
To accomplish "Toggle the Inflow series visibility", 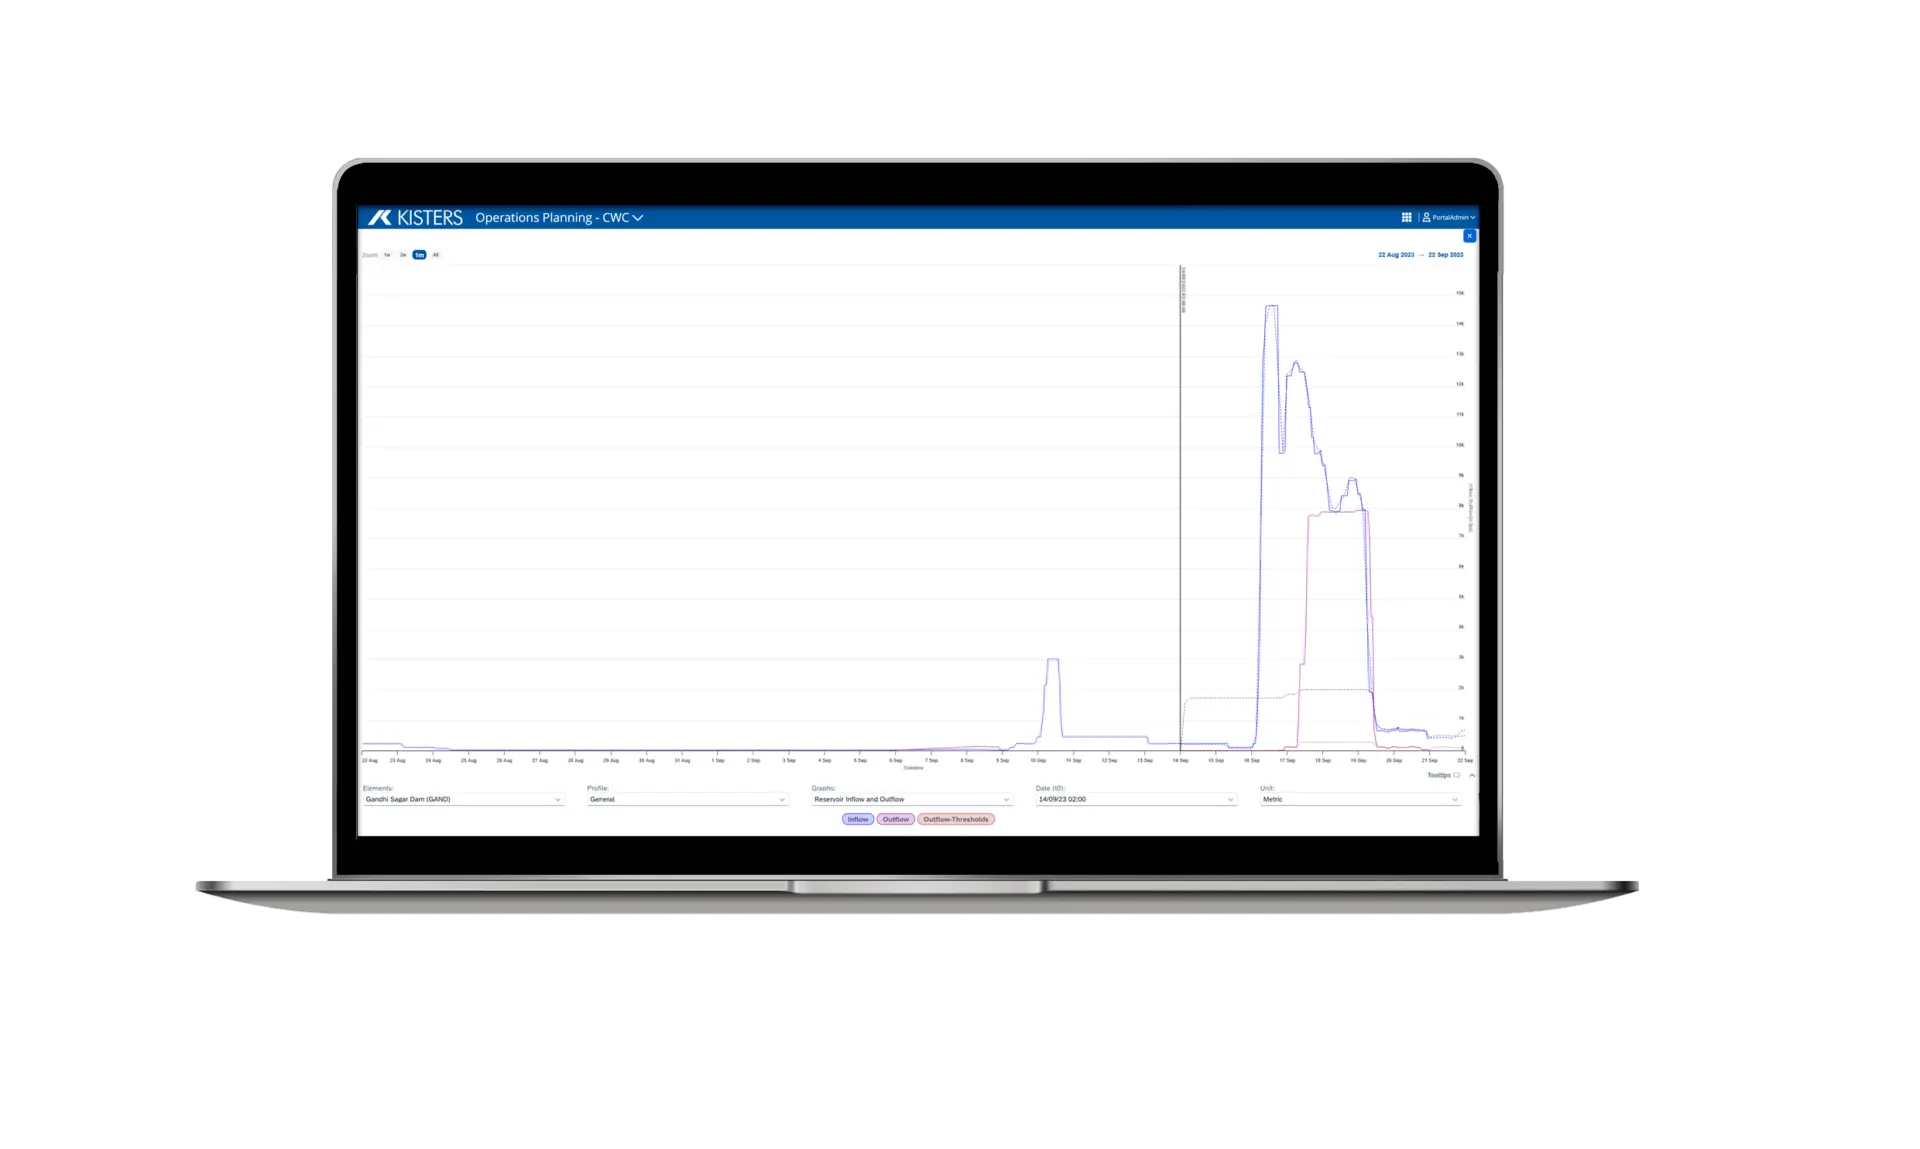I will coord(858,819).
